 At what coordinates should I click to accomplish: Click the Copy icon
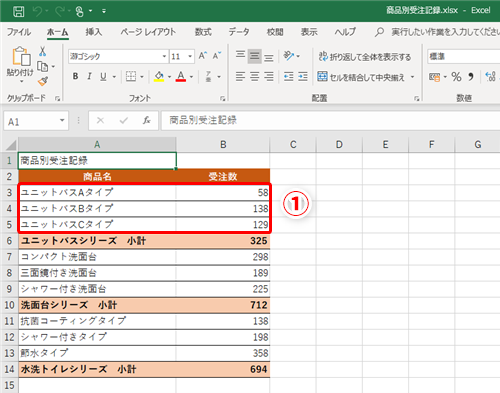42,66
